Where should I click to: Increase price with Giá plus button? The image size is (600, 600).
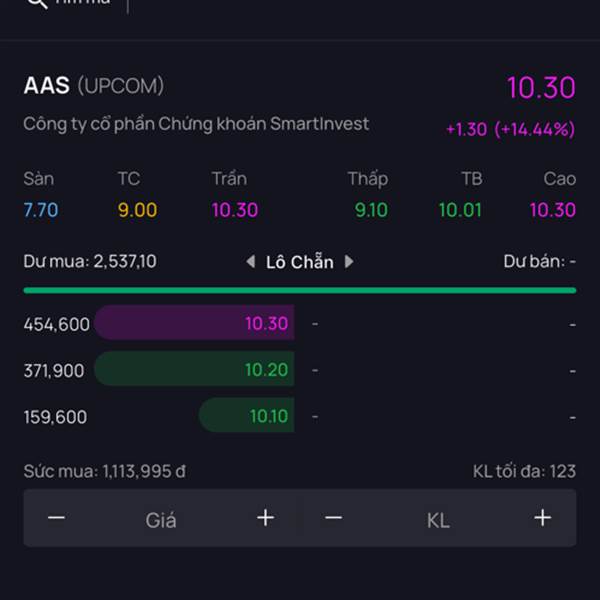(266, 518)
